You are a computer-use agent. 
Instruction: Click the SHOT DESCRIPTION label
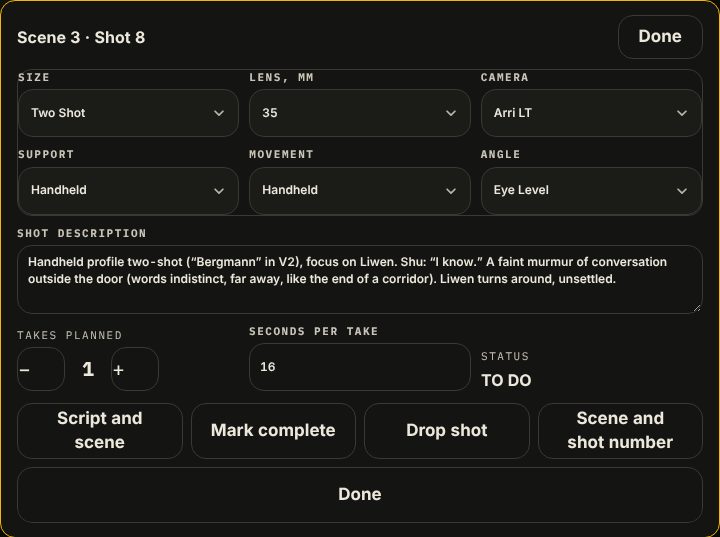coord(82,233)
